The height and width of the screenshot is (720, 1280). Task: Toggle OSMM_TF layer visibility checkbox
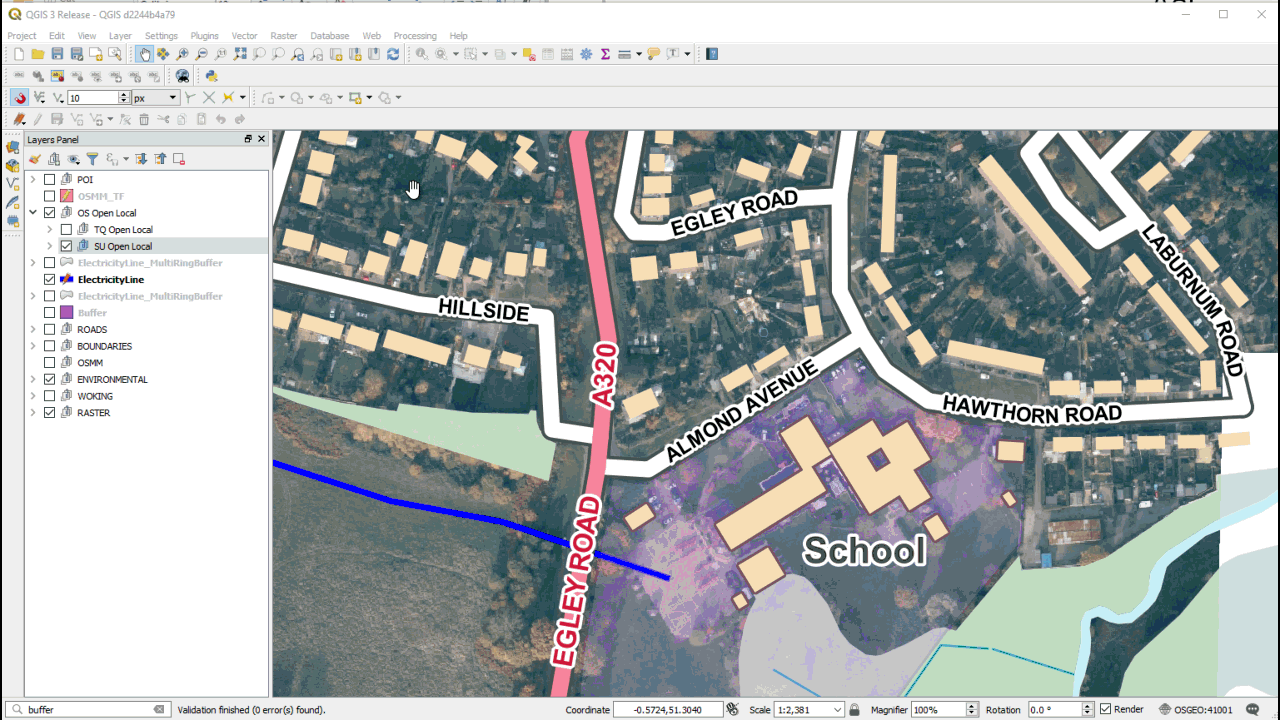point(49,196)
